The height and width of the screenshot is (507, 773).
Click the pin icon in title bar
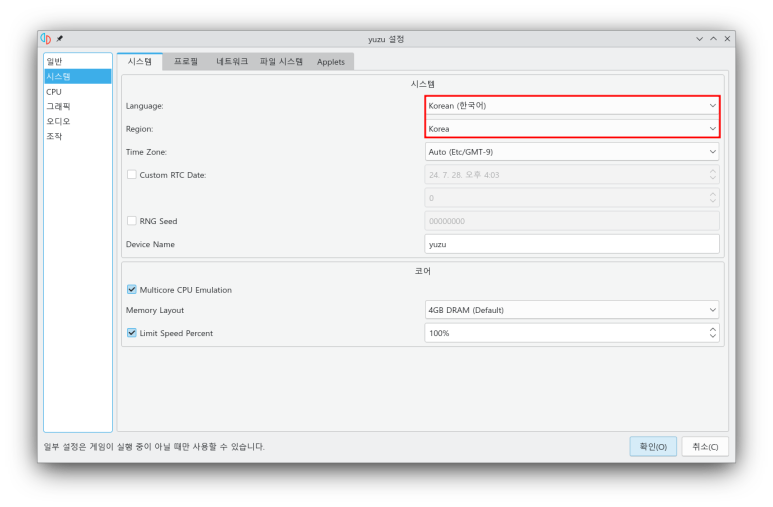click(59, 38)
